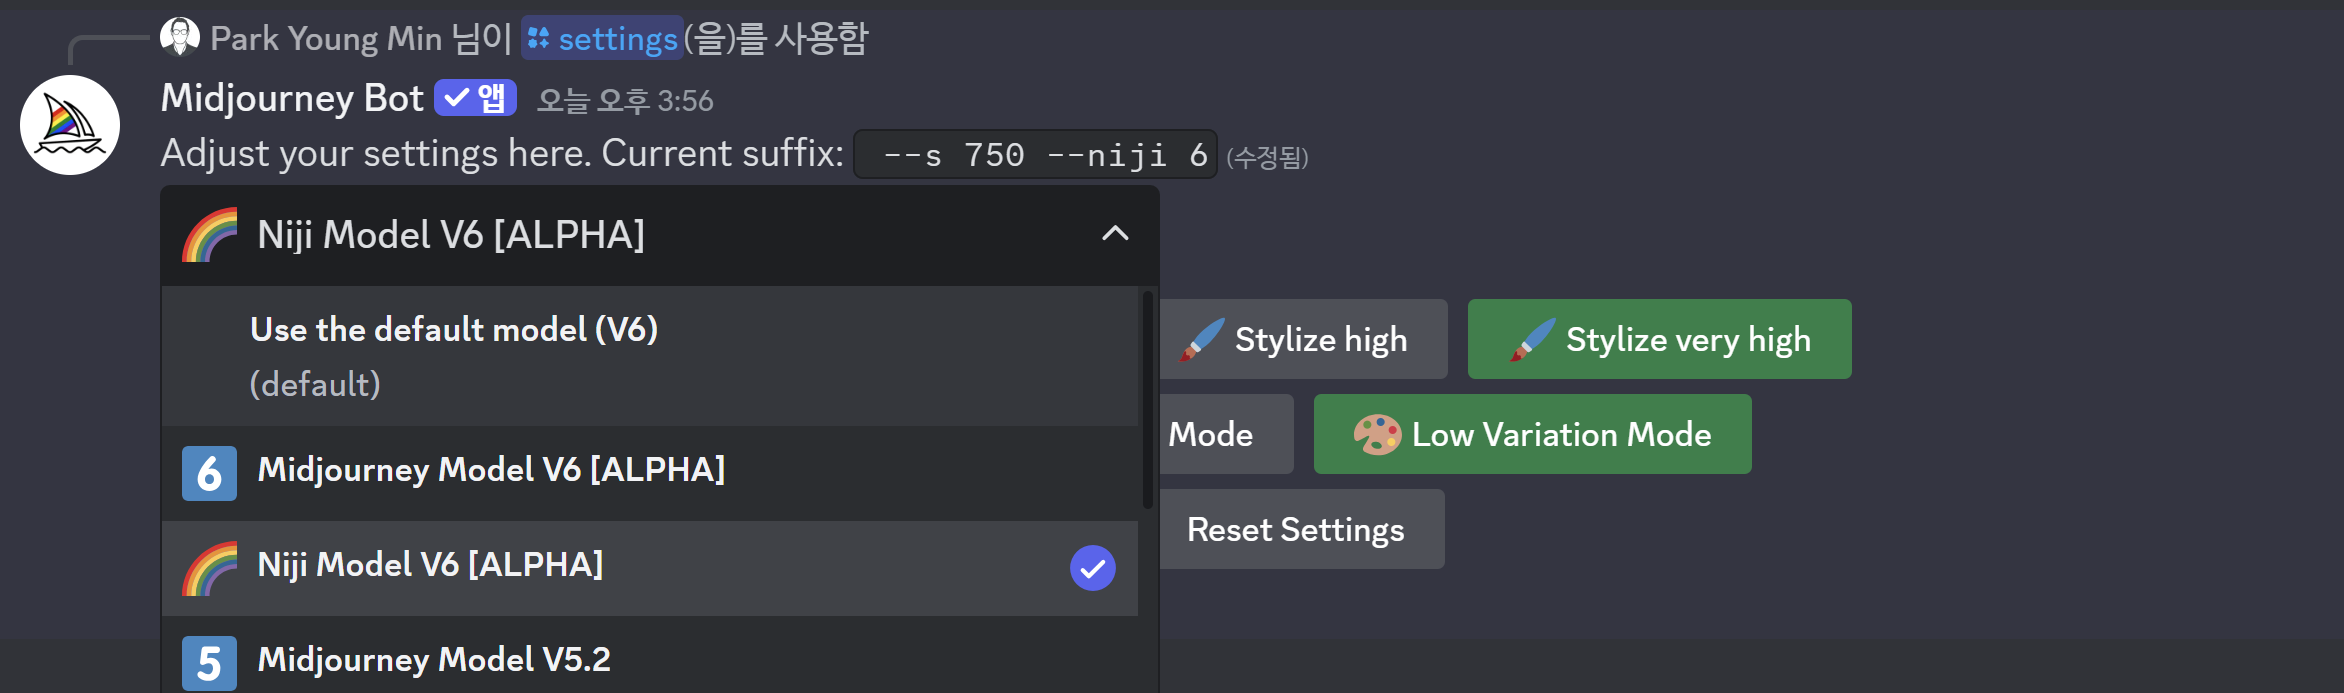
Task: Click the checkmark on Niji Model V6
Action: [x=1093, y=568]
